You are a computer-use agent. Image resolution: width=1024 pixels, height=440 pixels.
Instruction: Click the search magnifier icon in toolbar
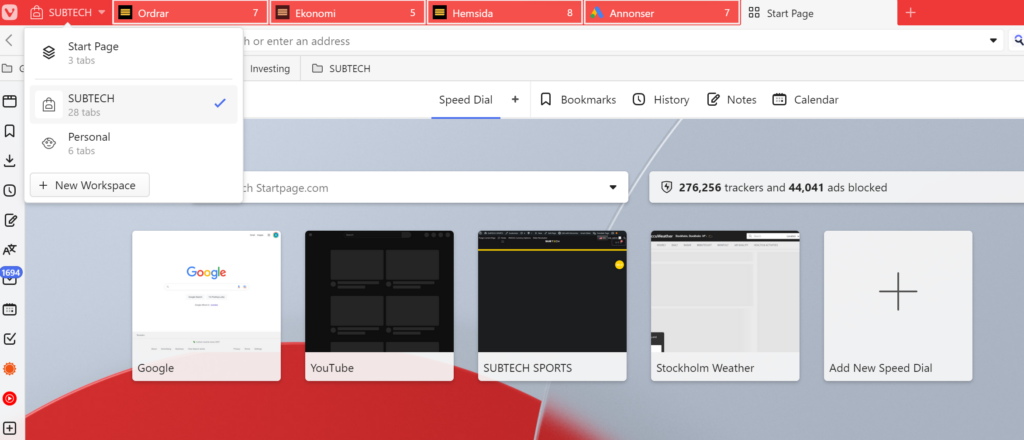pyautogui.click(x=1018, y=40)
